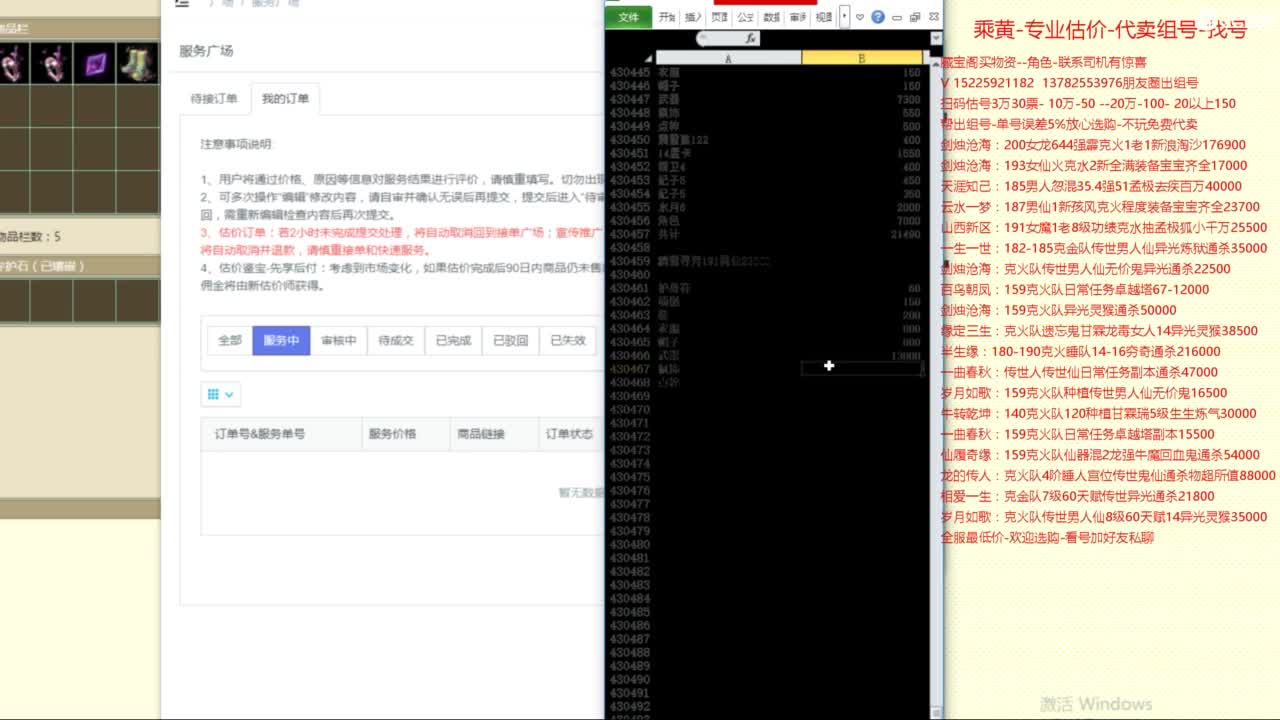This screenshot has width=1280, height=720.
Task: Select the green boots inventory item
Action: tap(138, 64)
